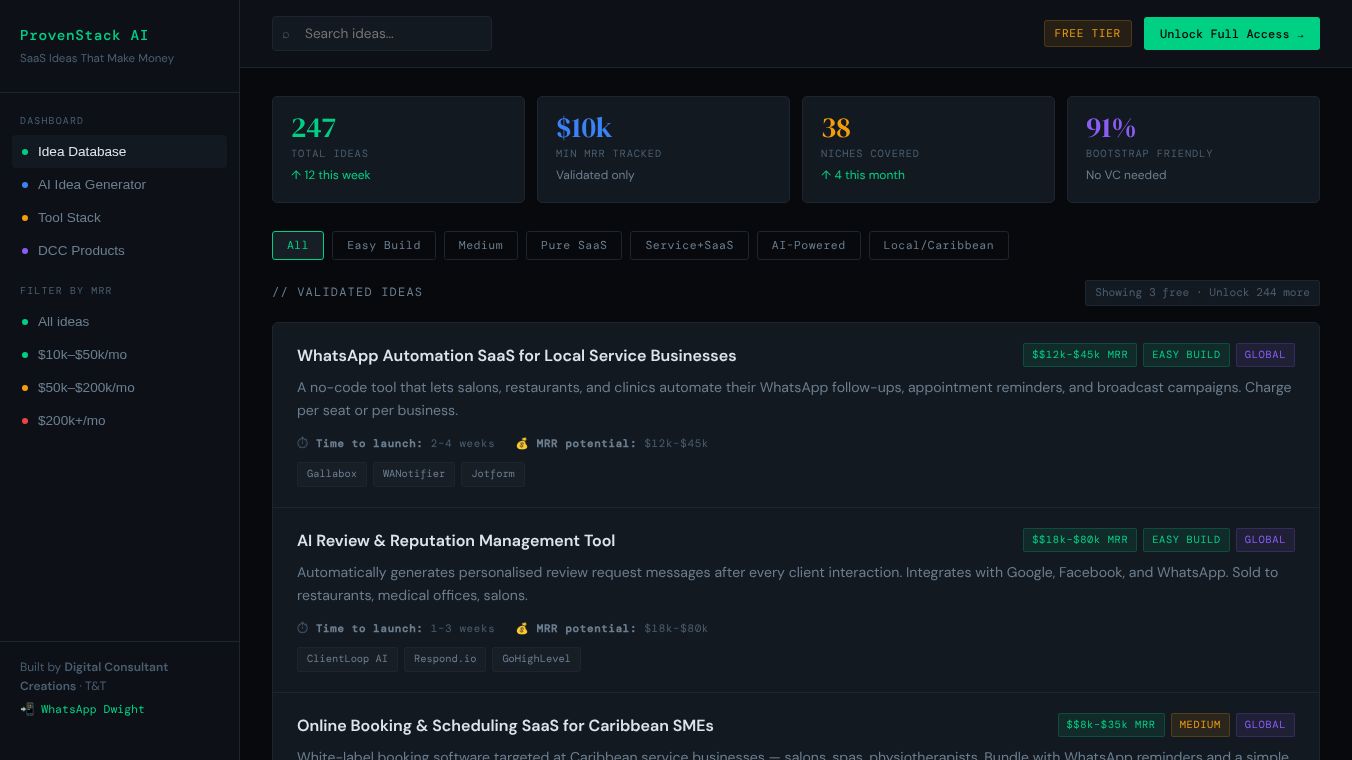Click GLOBAL badge on WhatsApp Automation card
Image resolution: width=1352 pixels, height=760 pixels.
(1265, 355)
